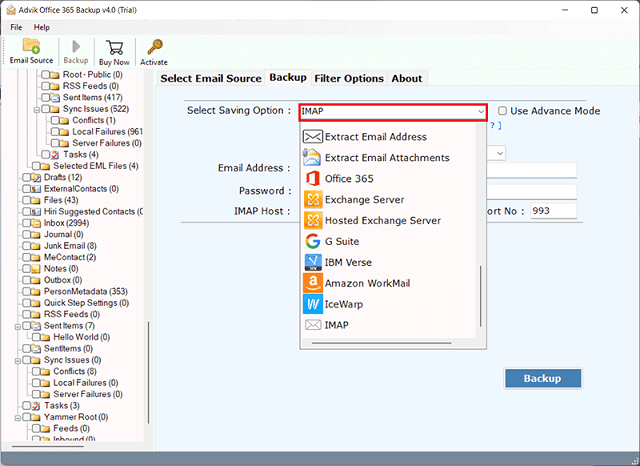
Task: Click the ExternalContacts (0) contact icon
Action: [36, 189]
